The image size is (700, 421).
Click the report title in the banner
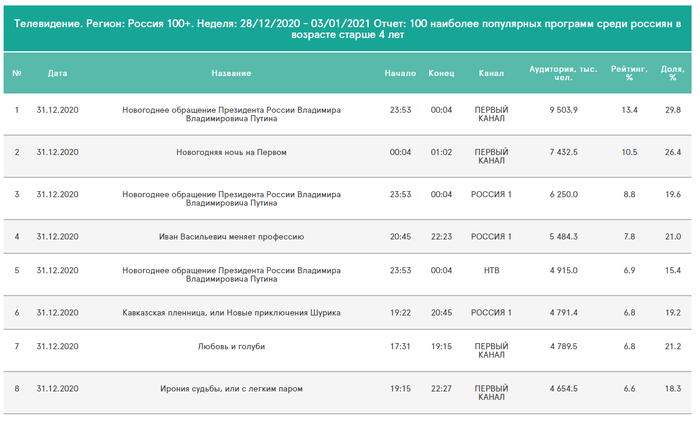[x=350, y=26]
